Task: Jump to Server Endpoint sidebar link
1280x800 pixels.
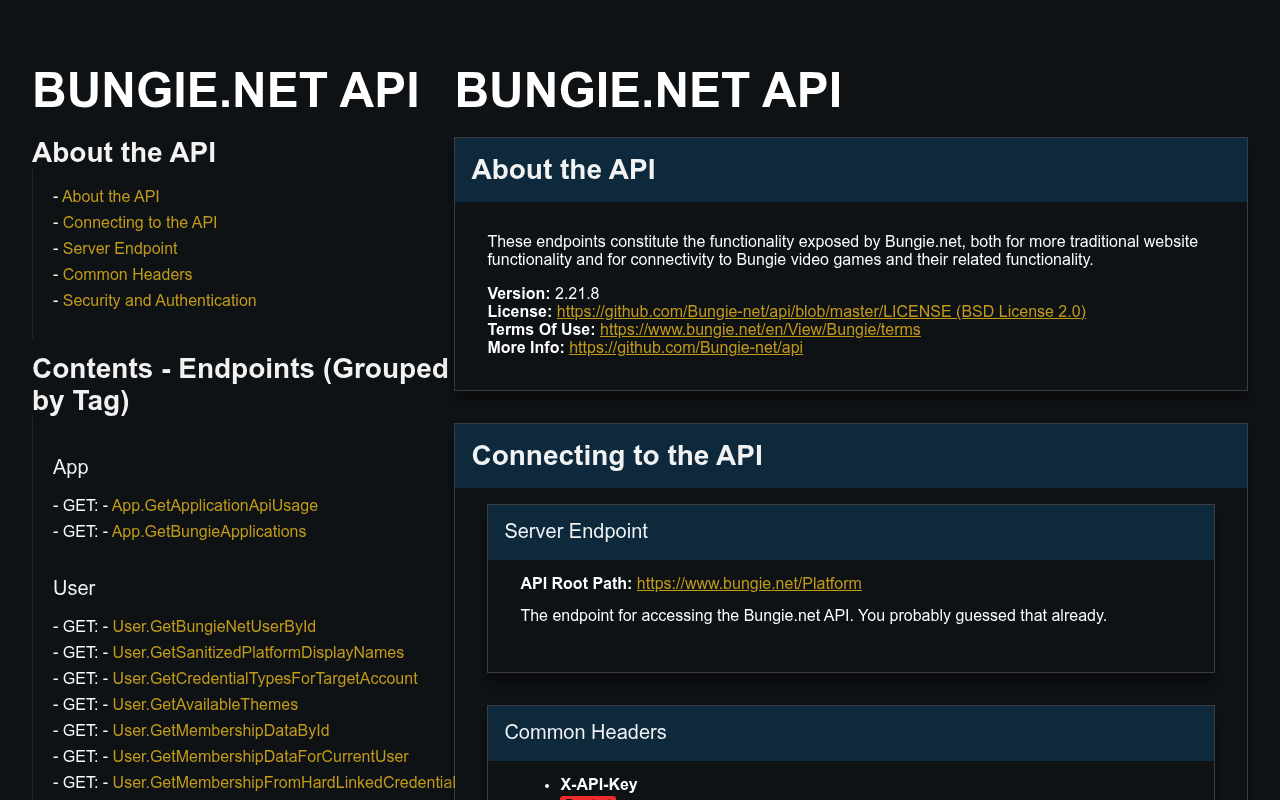Action: (x=120, y=248)
